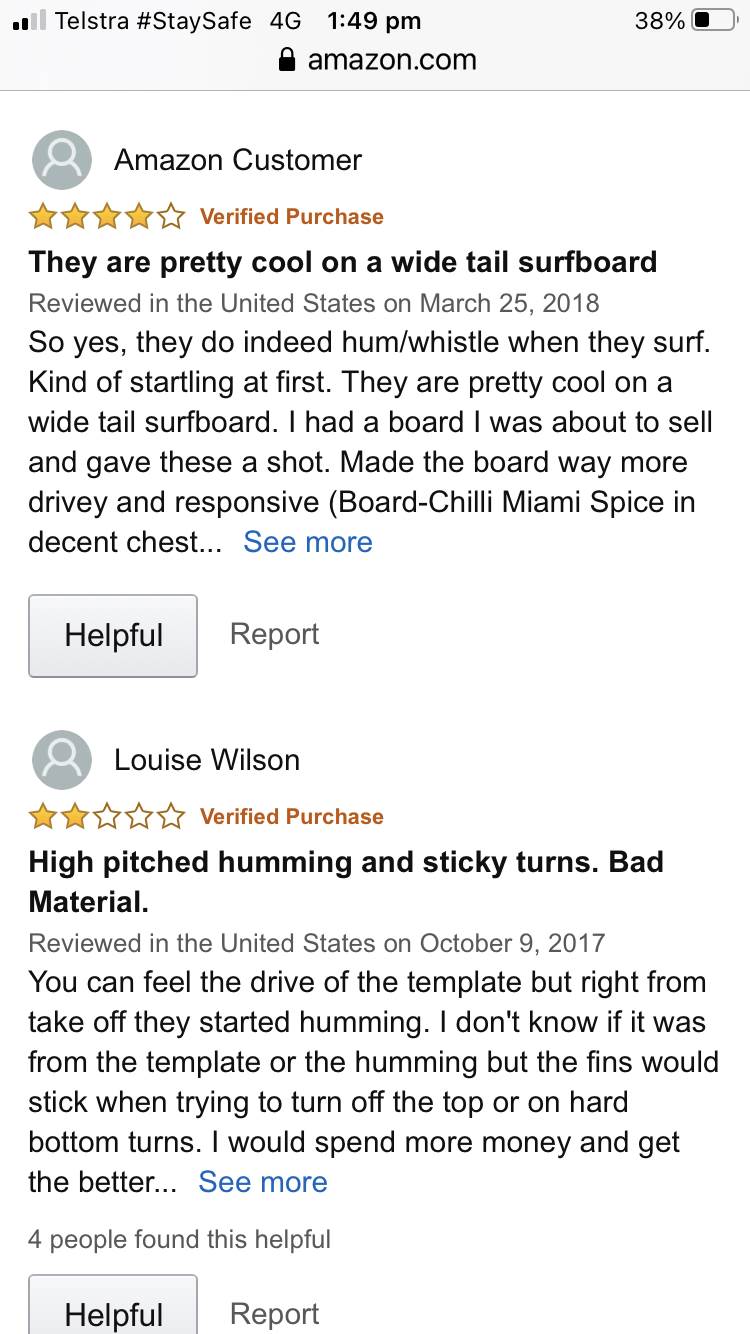The image size is (750, 1334).
Task: Expand the wide tail surfboard review with See more
Action: tap(308, 542)
